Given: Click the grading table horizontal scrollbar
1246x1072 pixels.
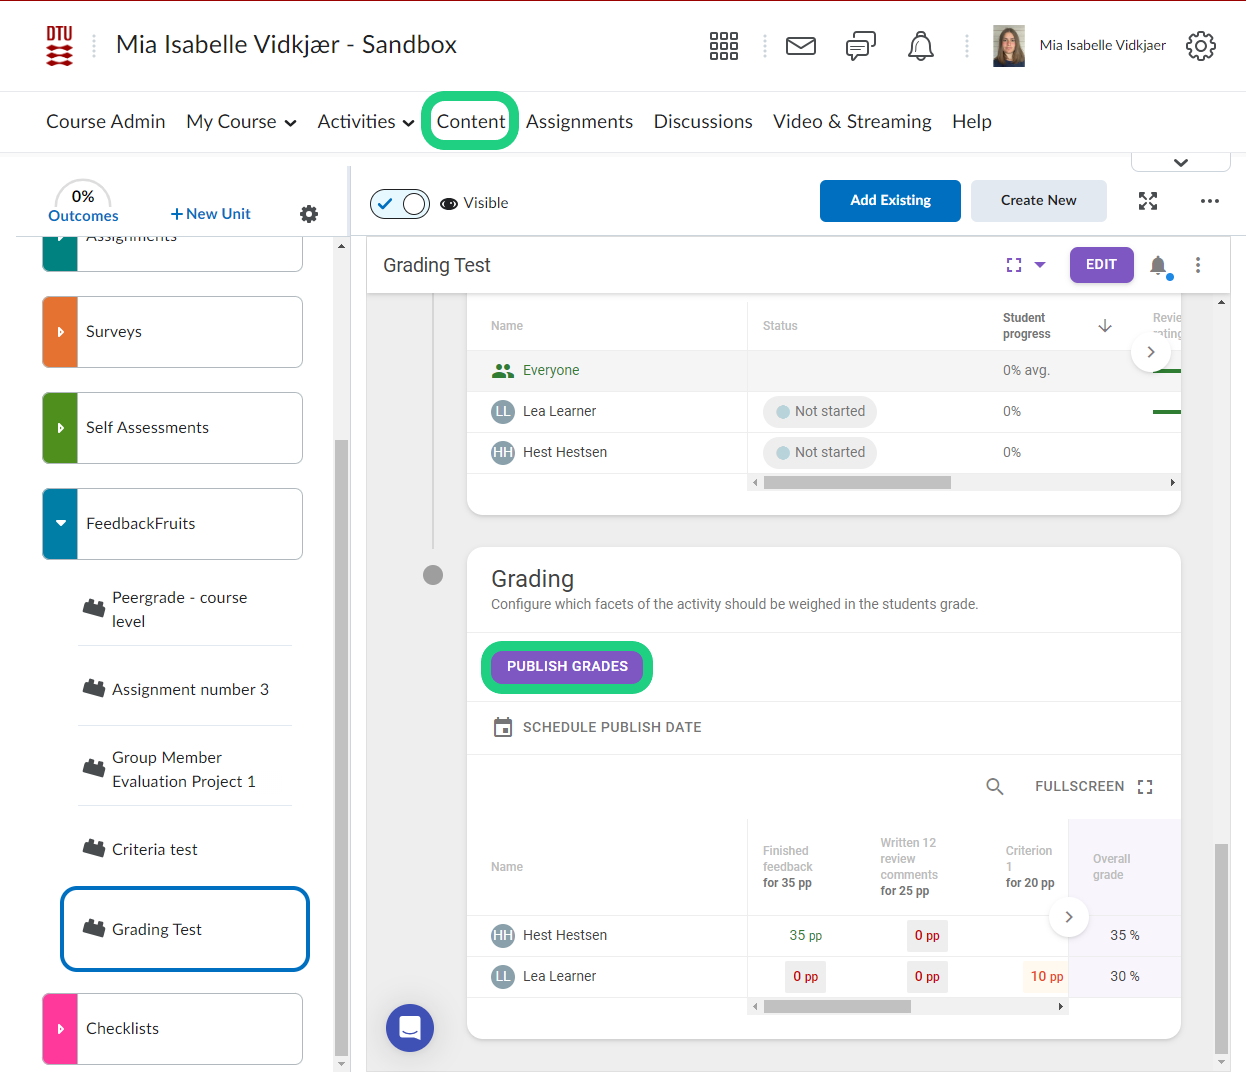Looking at the screenshot, I should pyautogui.click(x=837, y=1007).
